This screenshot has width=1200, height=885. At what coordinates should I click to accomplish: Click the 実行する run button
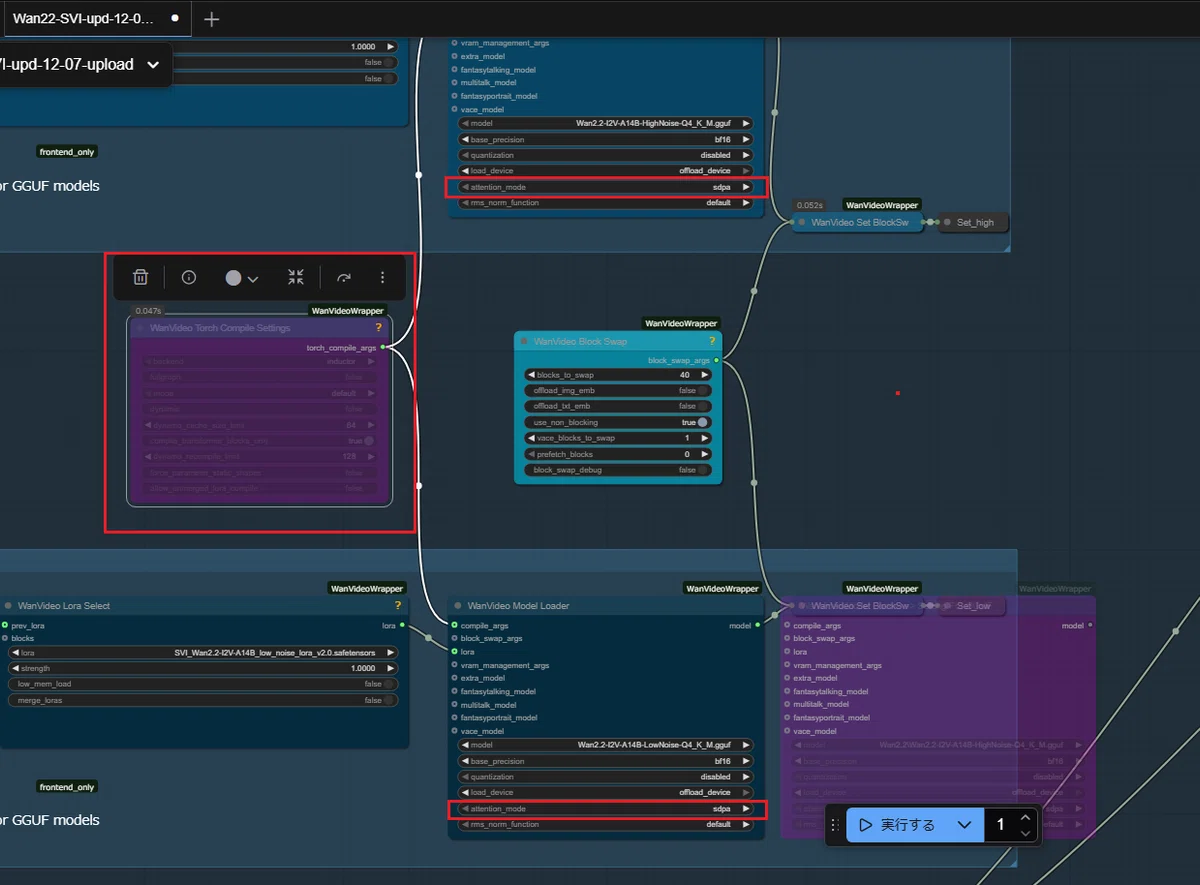(898, 825)
